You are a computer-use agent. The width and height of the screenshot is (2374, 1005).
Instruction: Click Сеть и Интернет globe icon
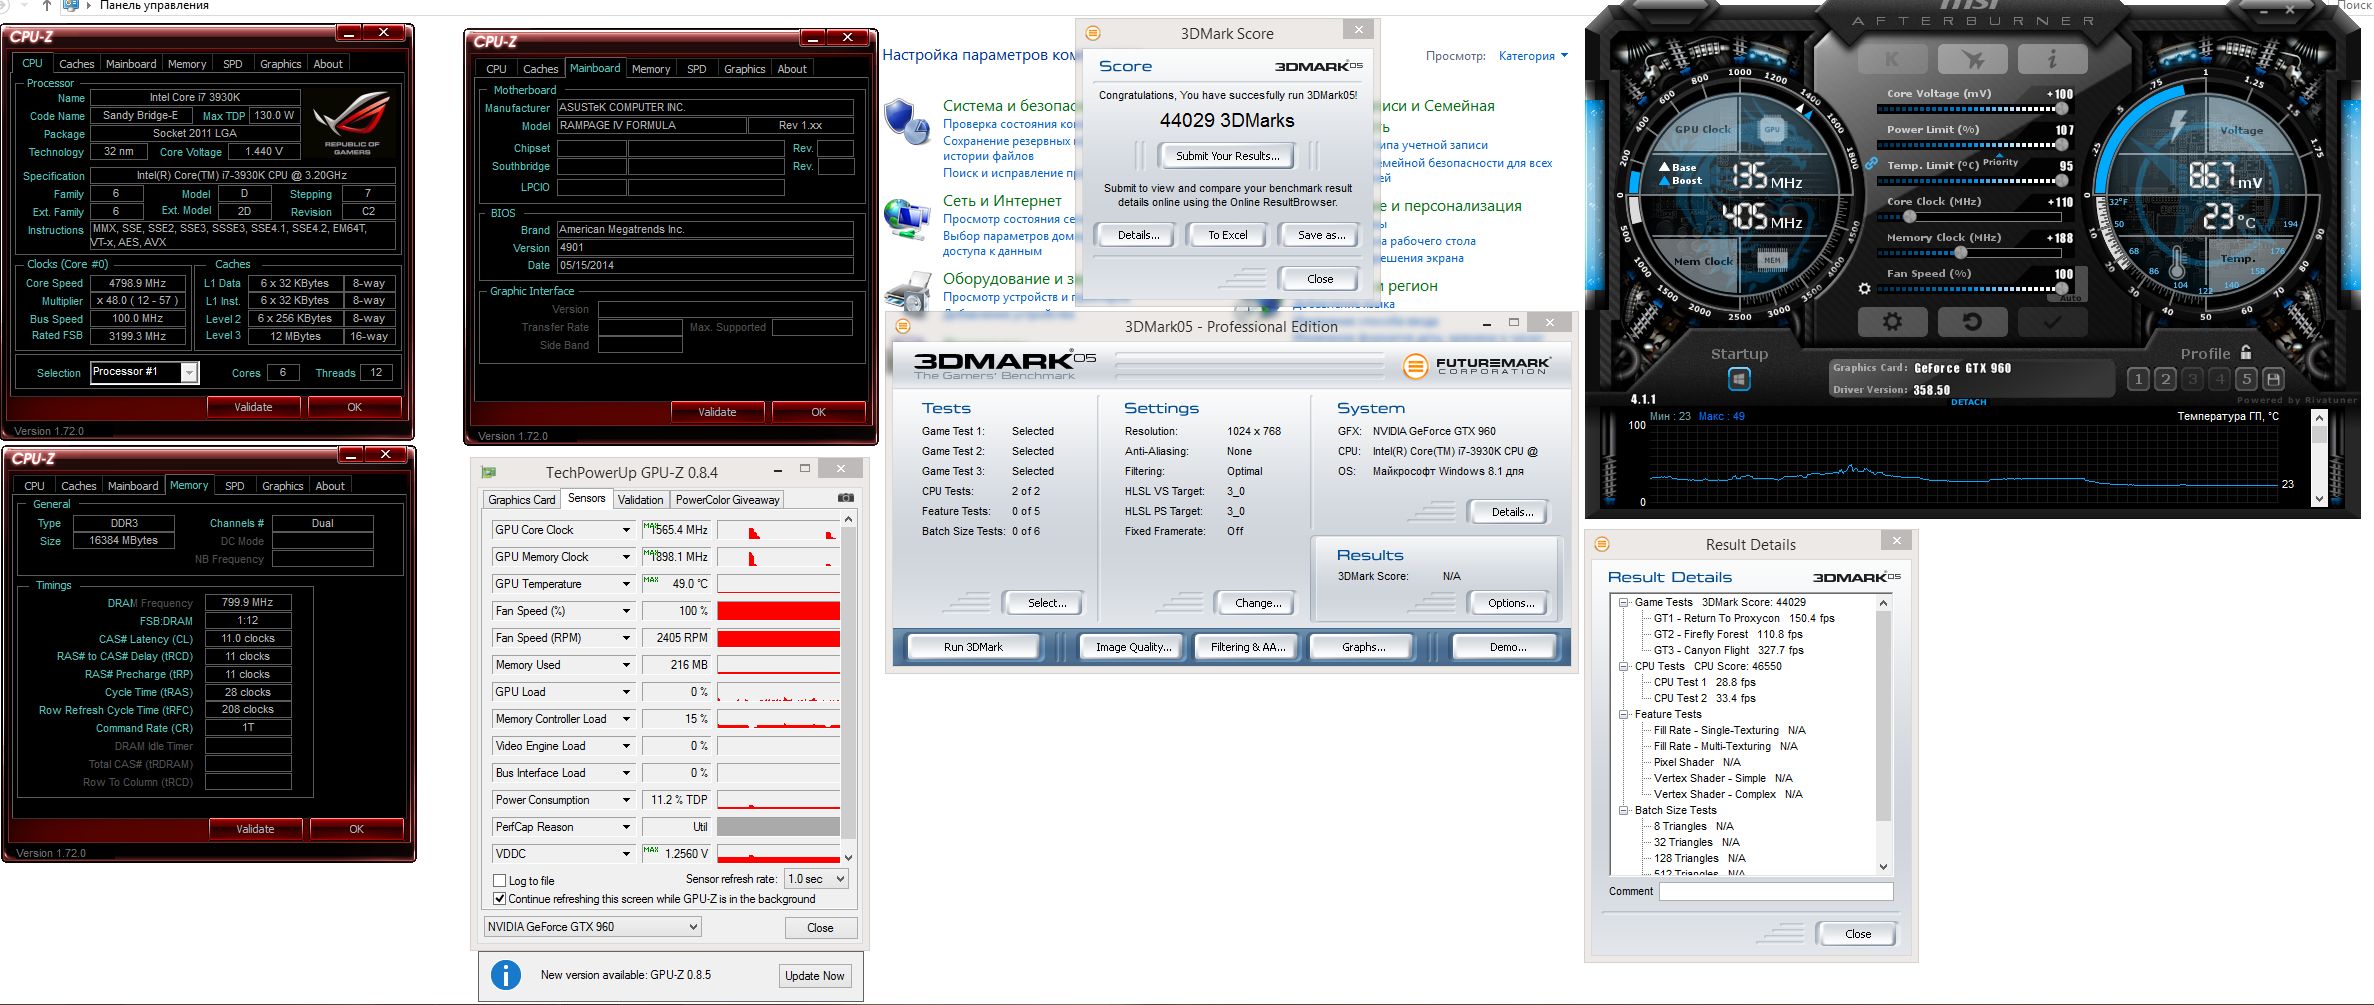pyautogui.click(x=908, y=219)
